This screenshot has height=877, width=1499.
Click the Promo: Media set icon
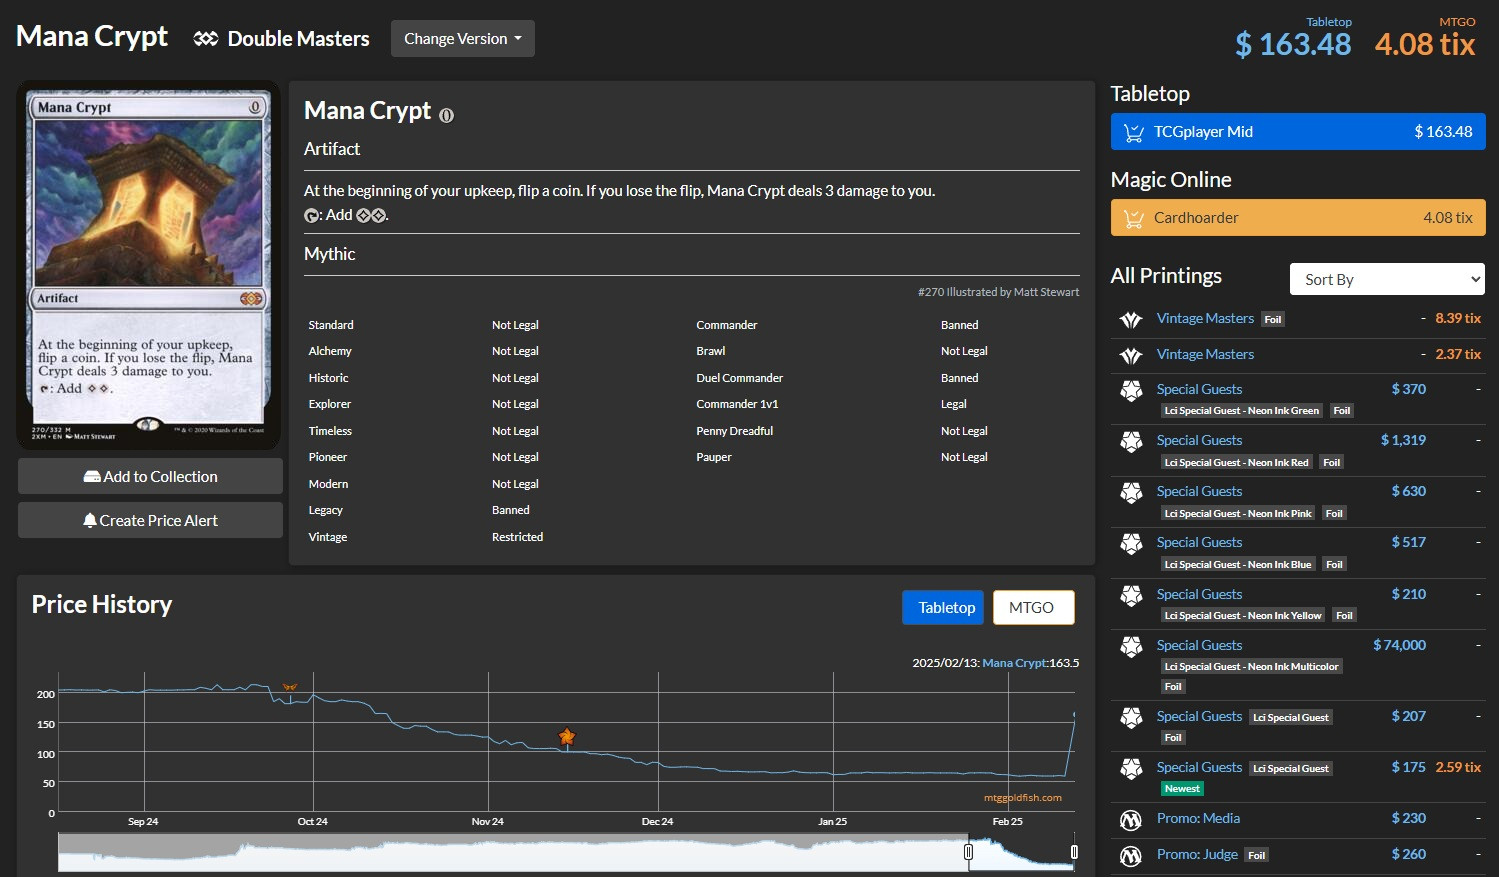pos(1131,820)
